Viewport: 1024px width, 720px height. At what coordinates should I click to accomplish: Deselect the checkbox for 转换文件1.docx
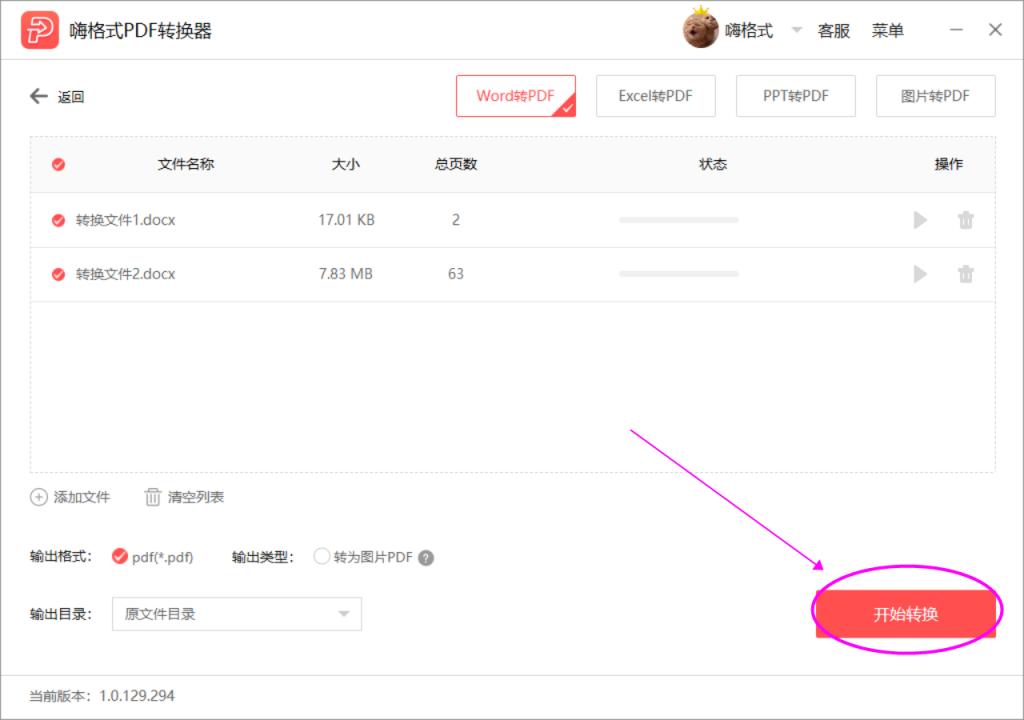tap(57, 220)
